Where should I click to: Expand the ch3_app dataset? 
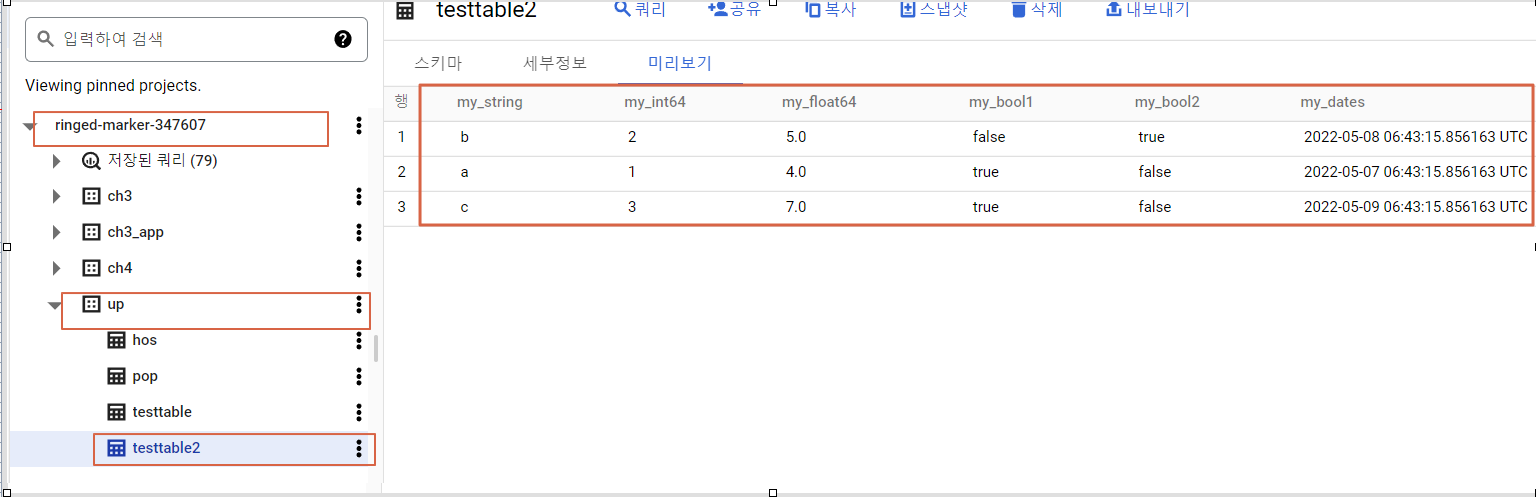coord(57,232)
